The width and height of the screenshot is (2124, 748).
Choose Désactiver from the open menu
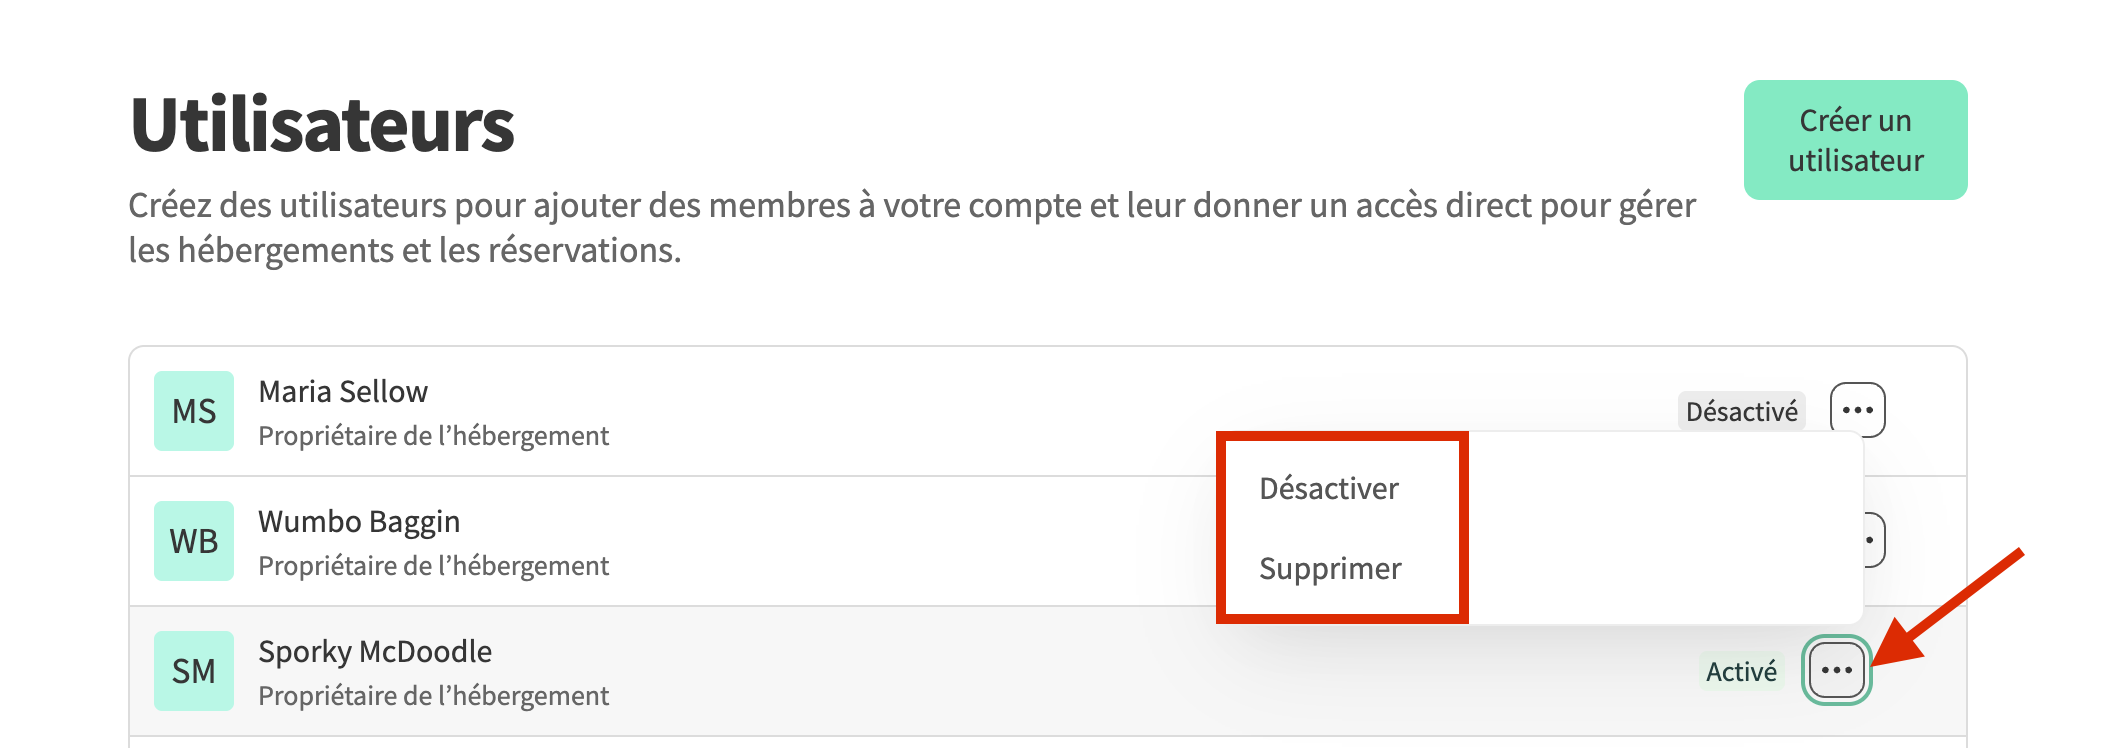1329,489
